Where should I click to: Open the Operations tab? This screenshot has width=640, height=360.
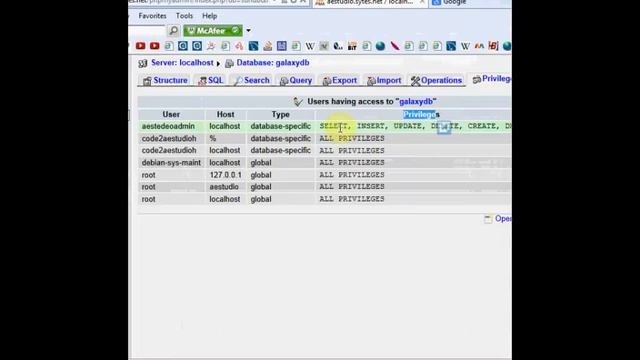pos(436,80)
